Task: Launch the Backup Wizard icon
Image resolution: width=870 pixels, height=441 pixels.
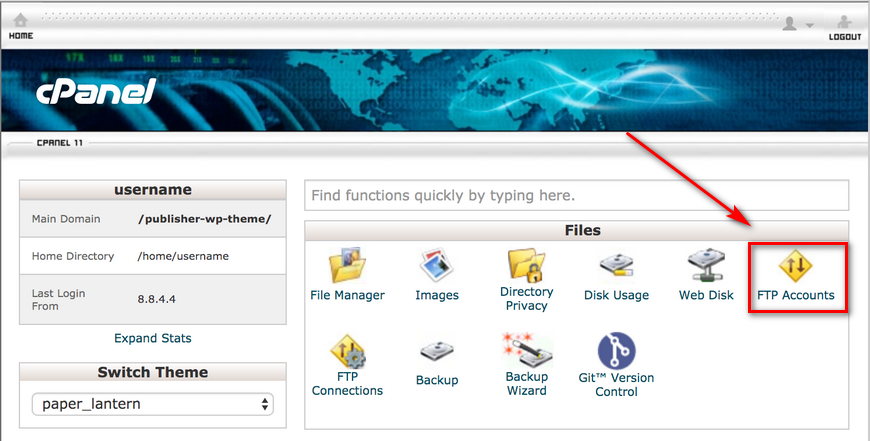Action: tap(527, 349)
